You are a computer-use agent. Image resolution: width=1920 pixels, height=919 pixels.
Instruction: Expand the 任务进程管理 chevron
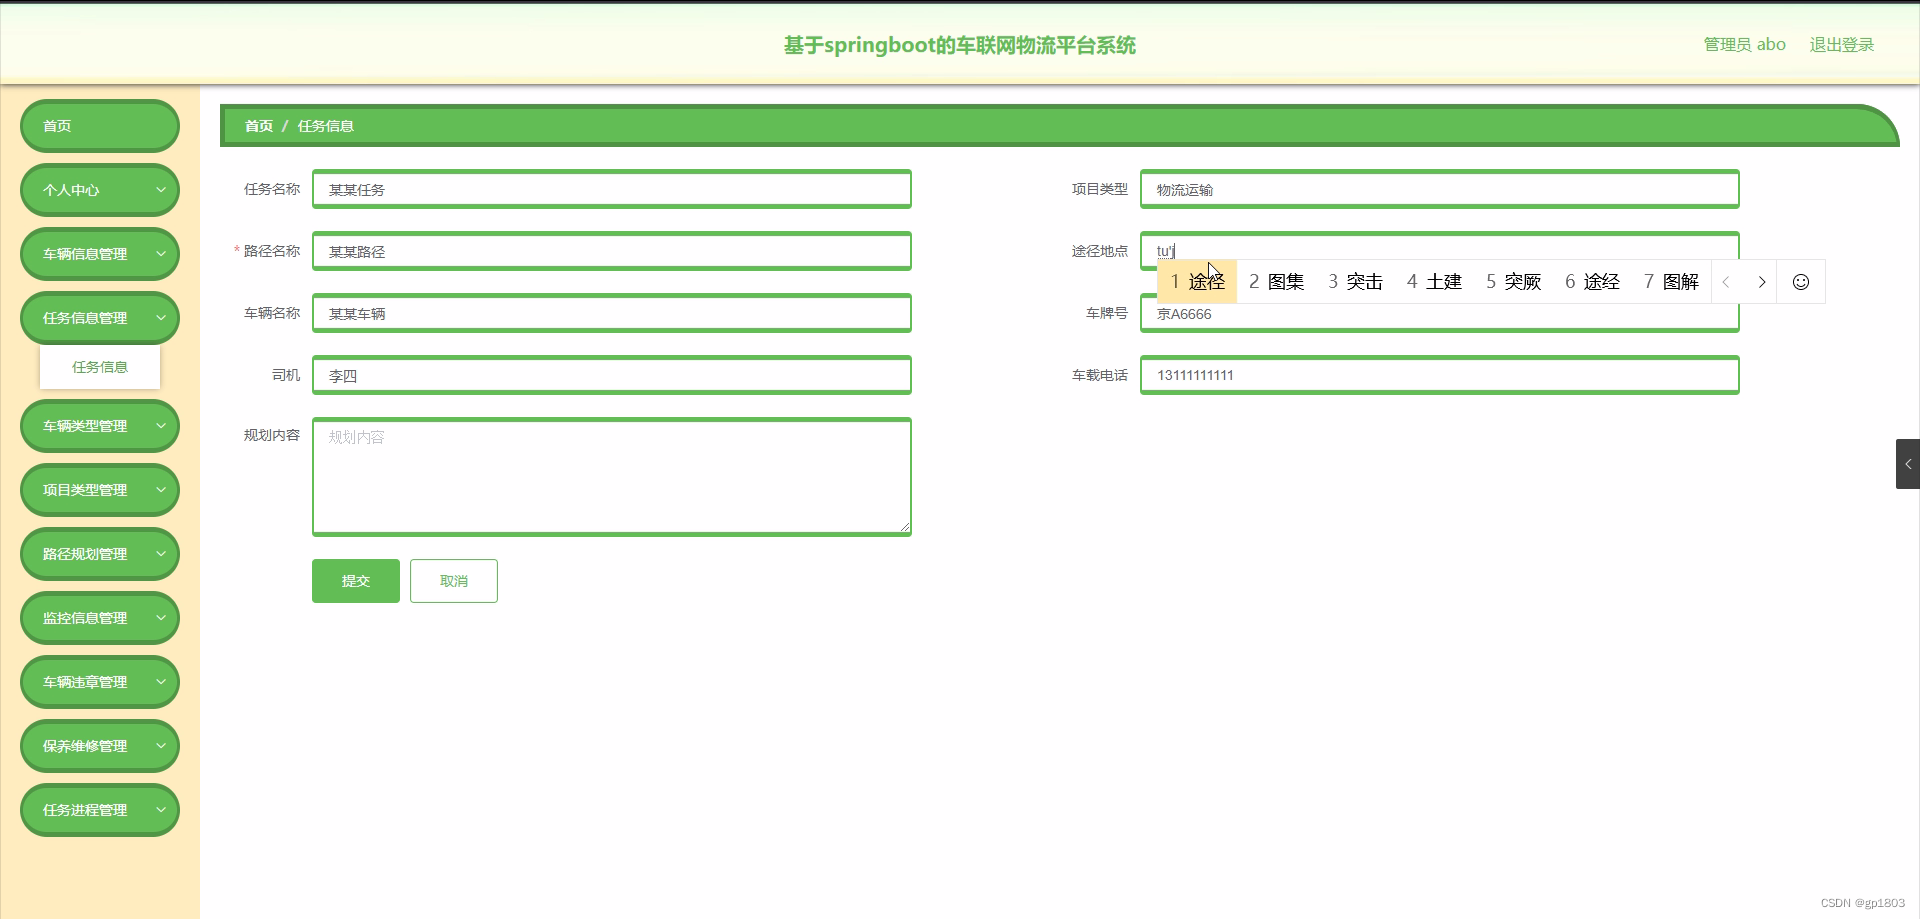(x=160, y=809)
